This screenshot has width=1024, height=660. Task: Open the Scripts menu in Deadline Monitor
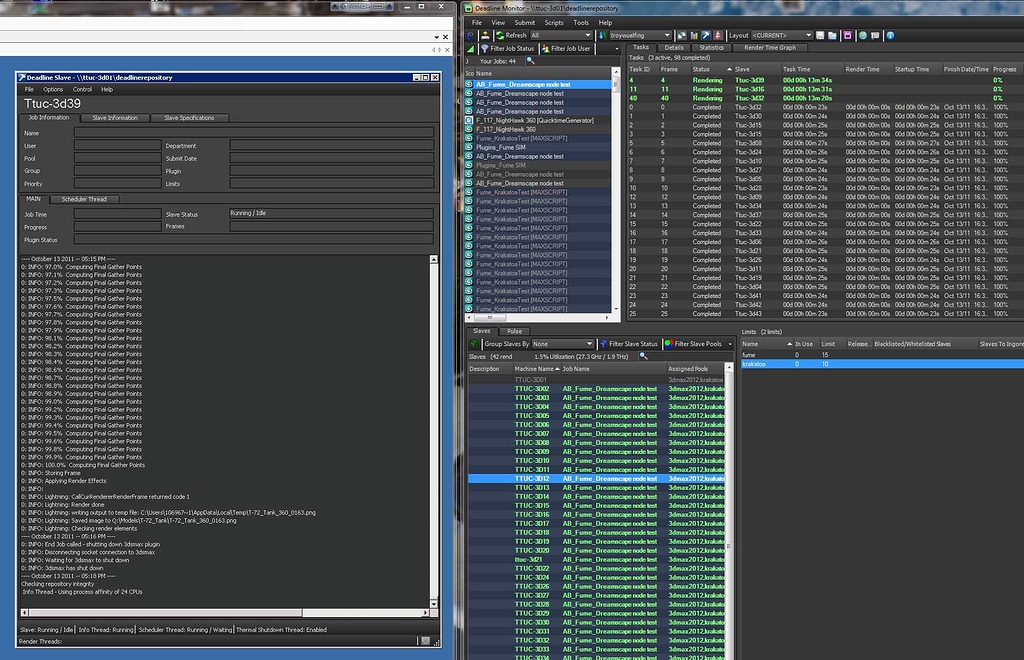[x=554, y=22]
